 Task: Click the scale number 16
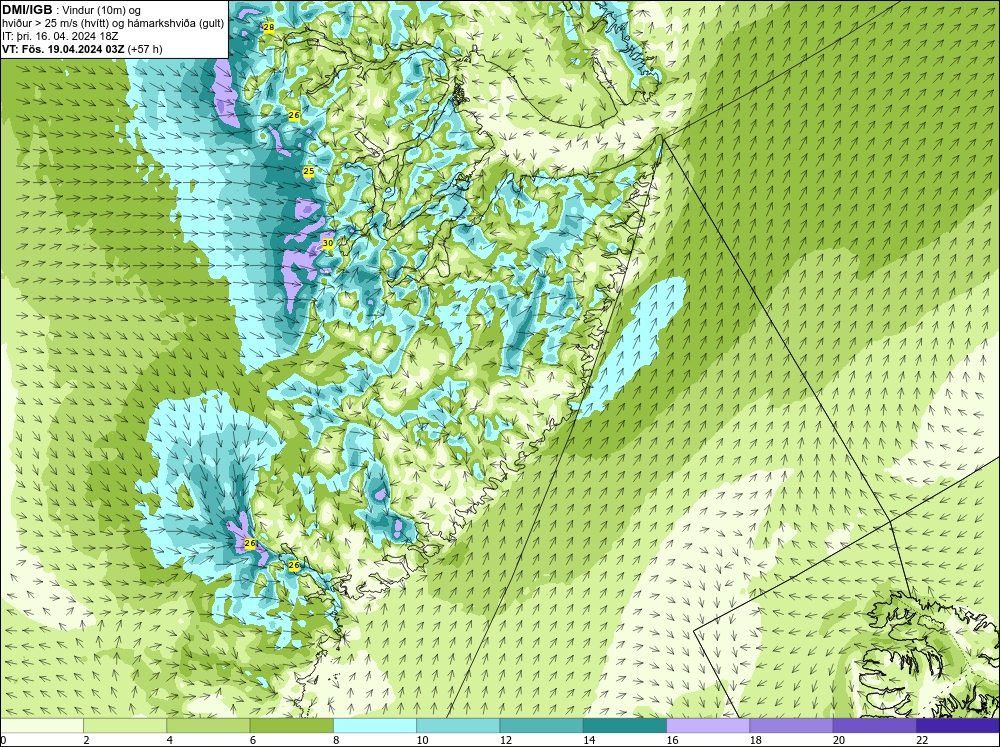click(x=672, y=740)
